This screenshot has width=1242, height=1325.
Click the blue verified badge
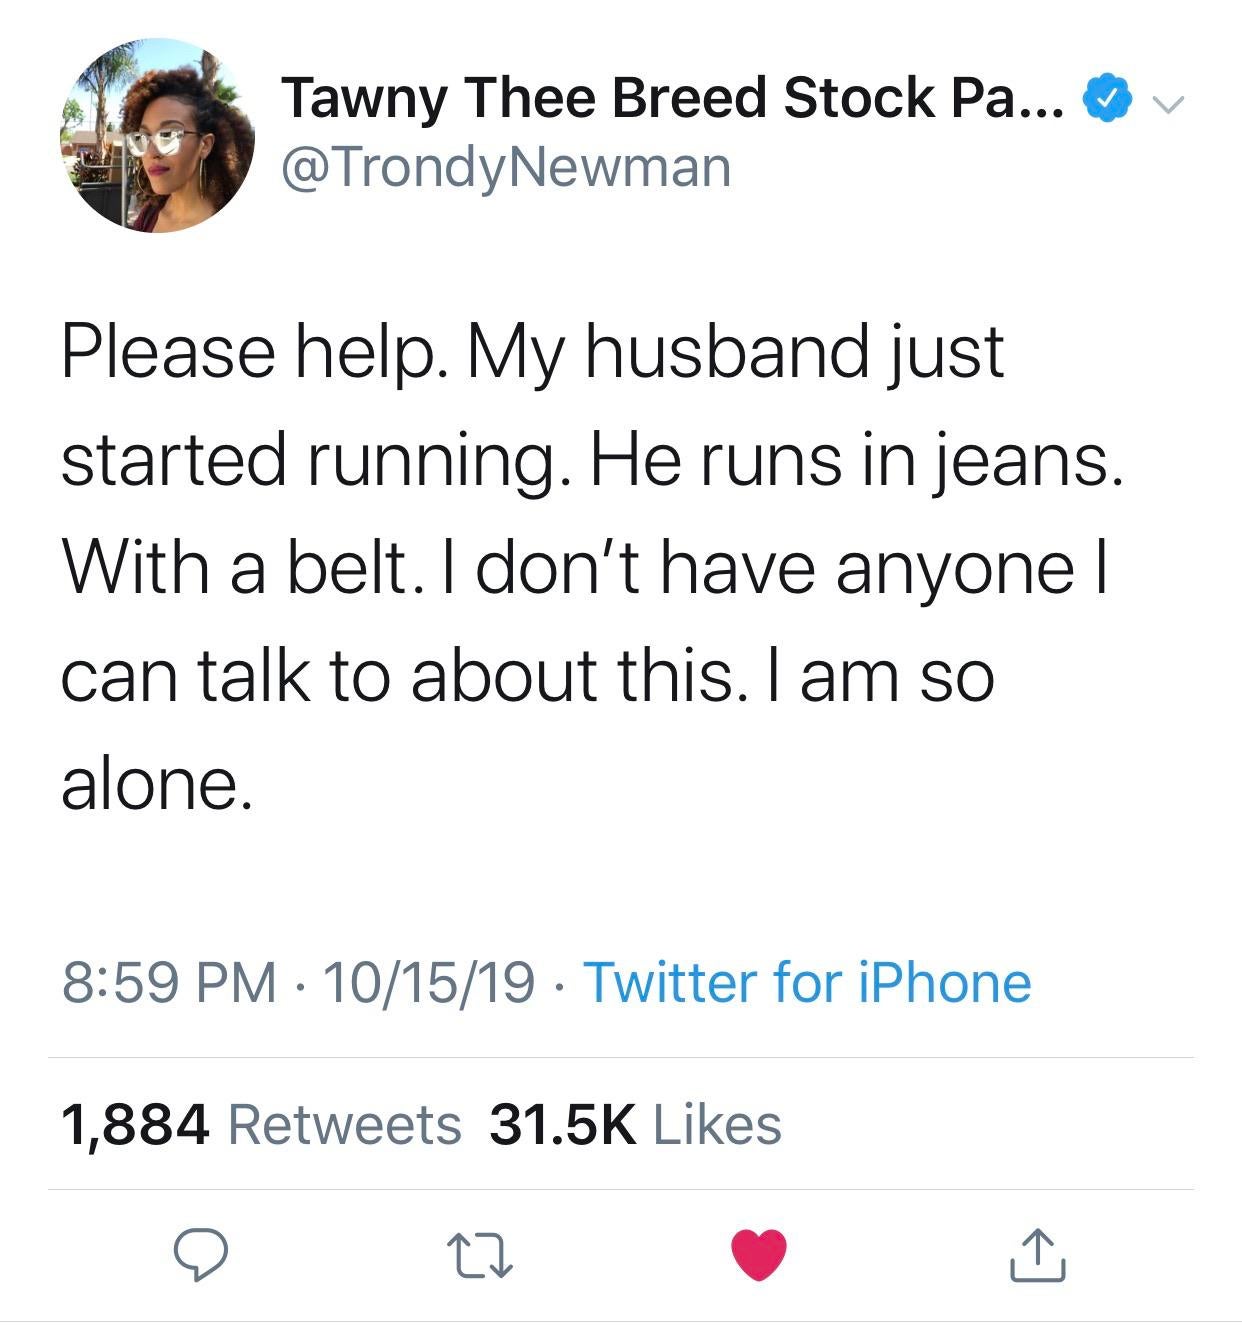(1107, 99)
